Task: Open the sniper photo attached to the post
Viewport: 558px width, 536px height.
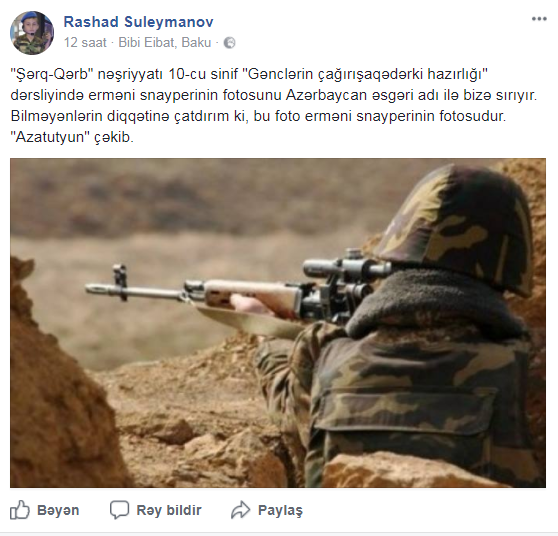Action: click(x=278, y=323)
